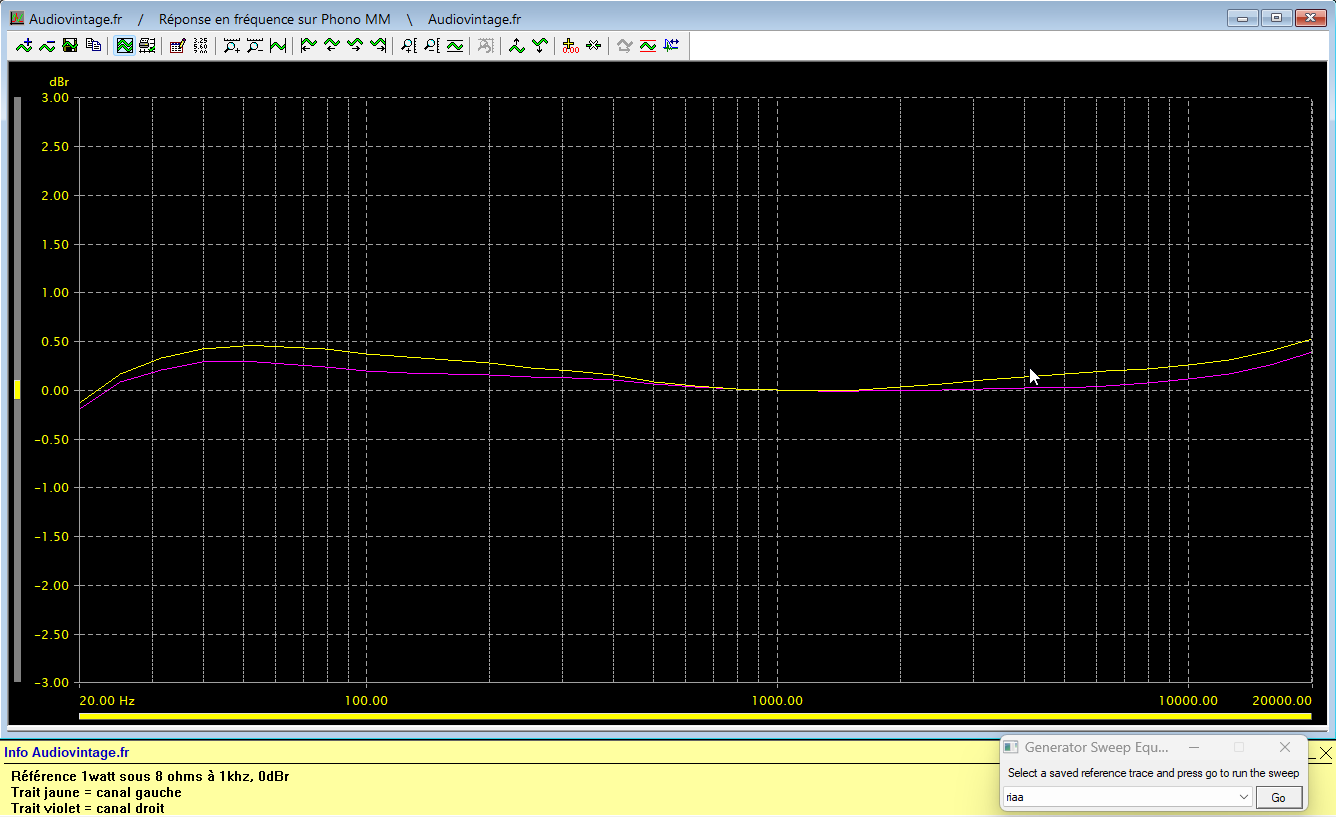Click the step left along trace icon
Image resolution: width=1336 pixels, height=817 pixels.
(x=331, y=45)
